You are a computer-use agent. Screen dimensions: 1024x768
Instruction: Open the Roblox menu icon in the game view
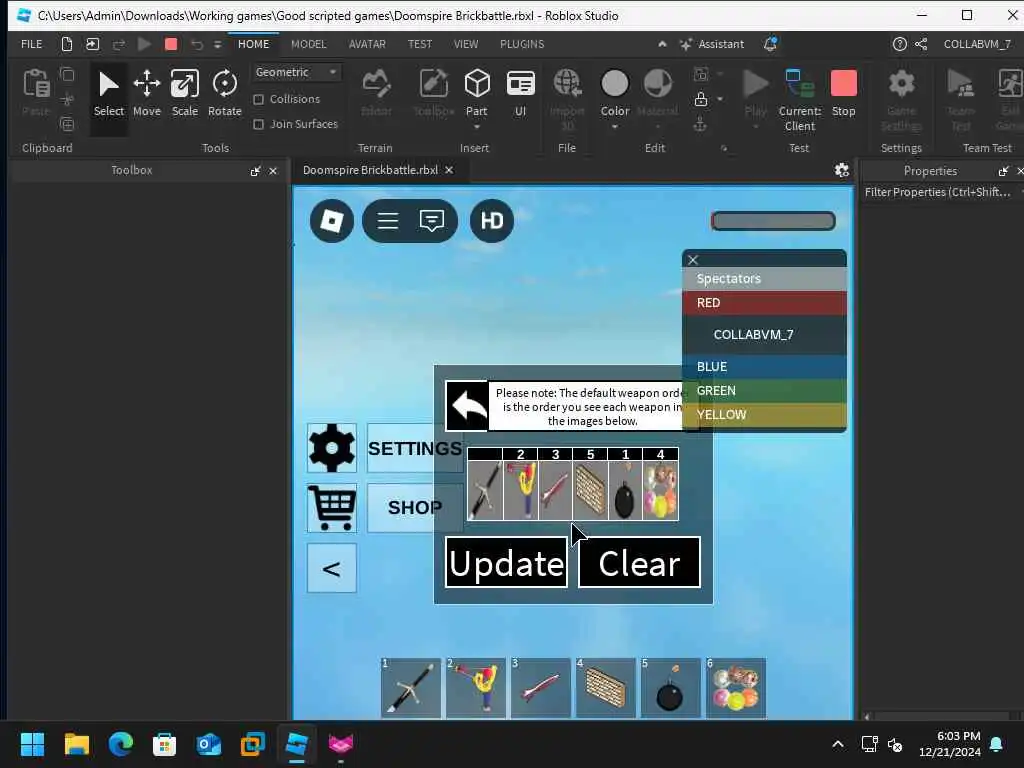tap(332, 221)
